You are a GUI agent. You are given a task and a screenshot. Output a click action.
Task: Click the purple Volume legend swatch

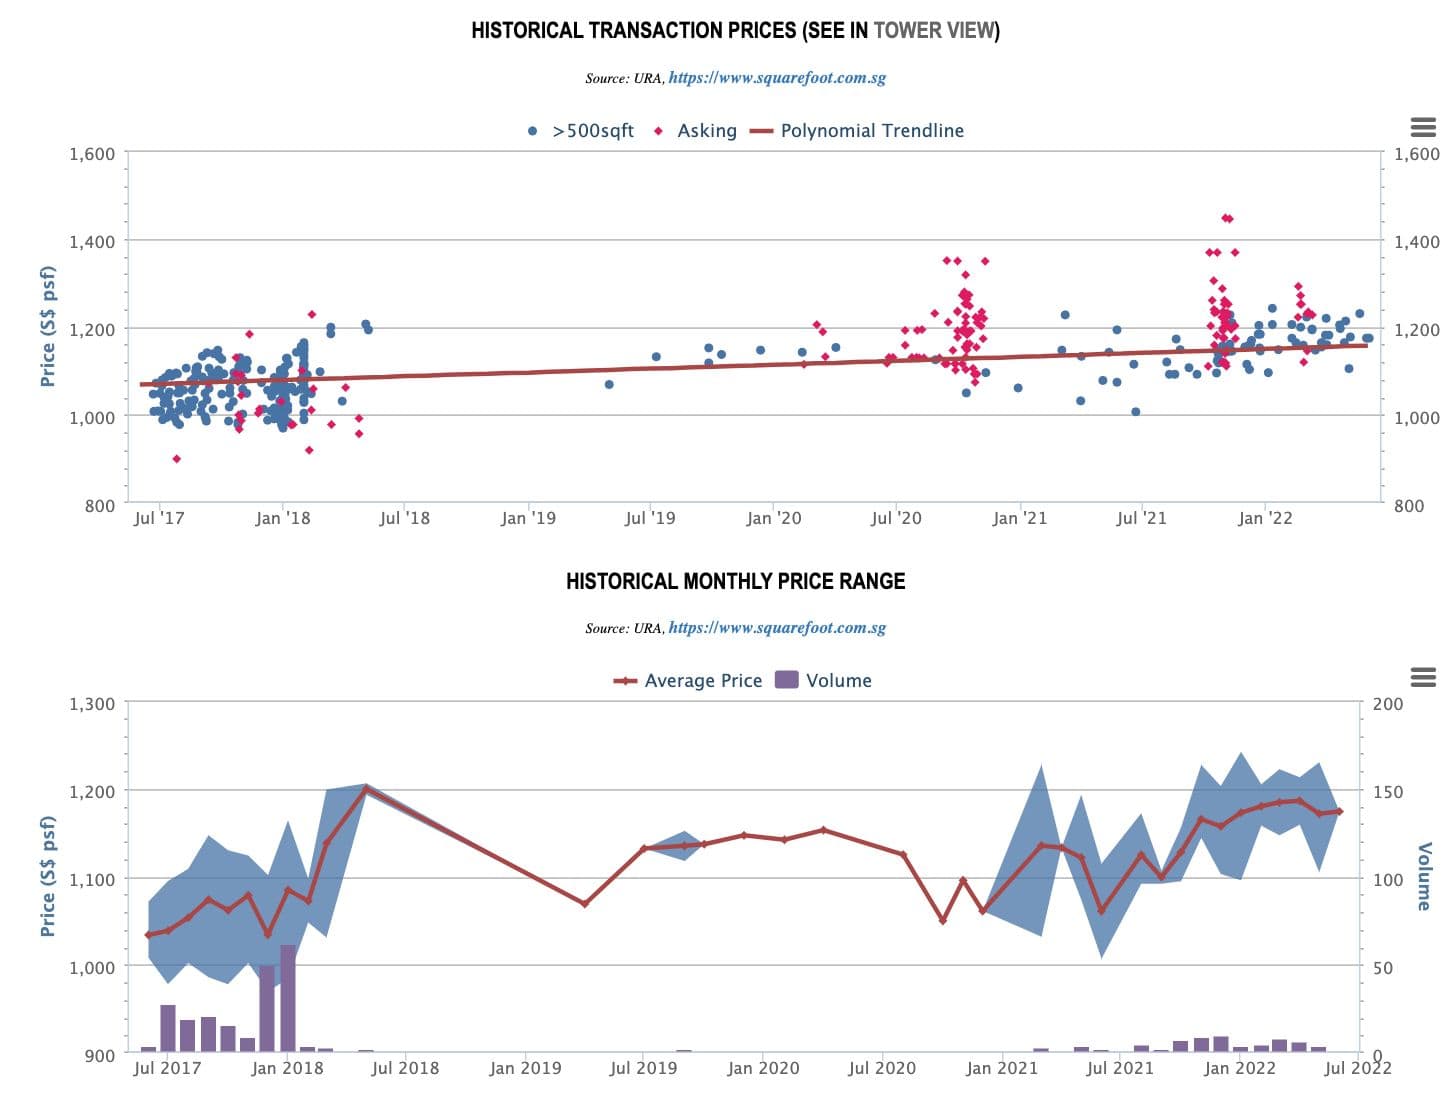pyautogui.click(x=787, y=680)
